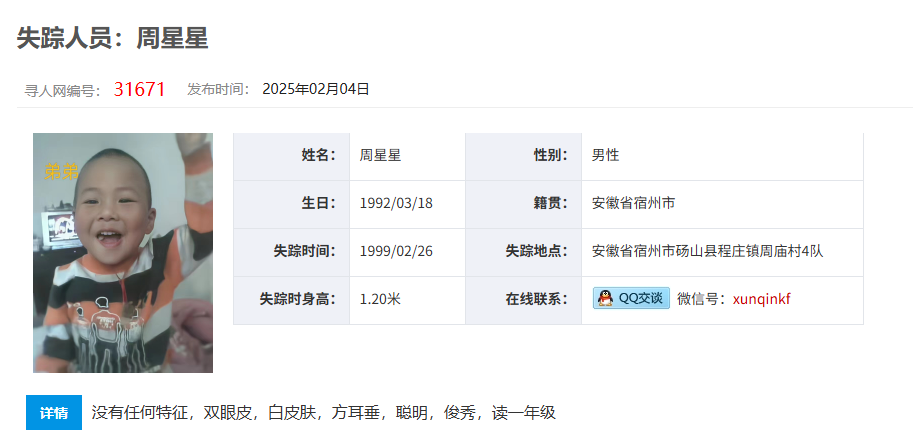The width and height of the screenshot is (913, 448).
Task: Click the missing date 1999/02/26
Action: (396, 251)
